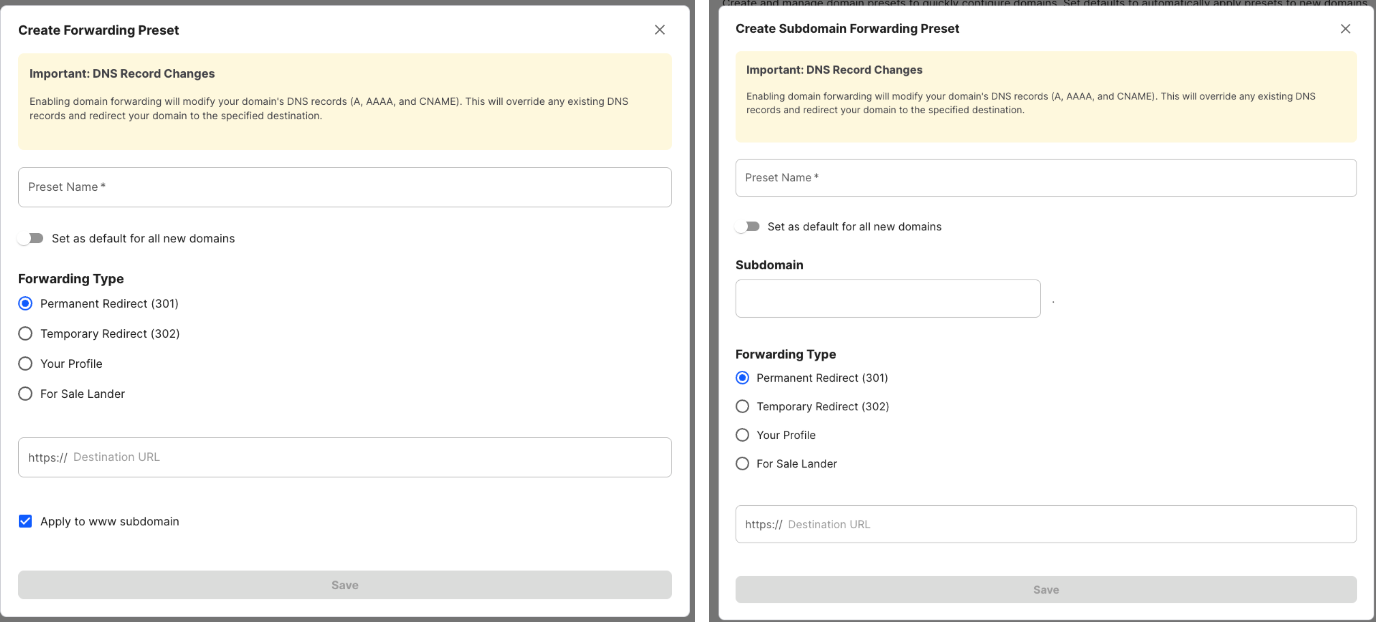
Task: Click 'Important: DNS Record Changes' heading in Forwarding Preset dialog
Action: coord(122,74)
